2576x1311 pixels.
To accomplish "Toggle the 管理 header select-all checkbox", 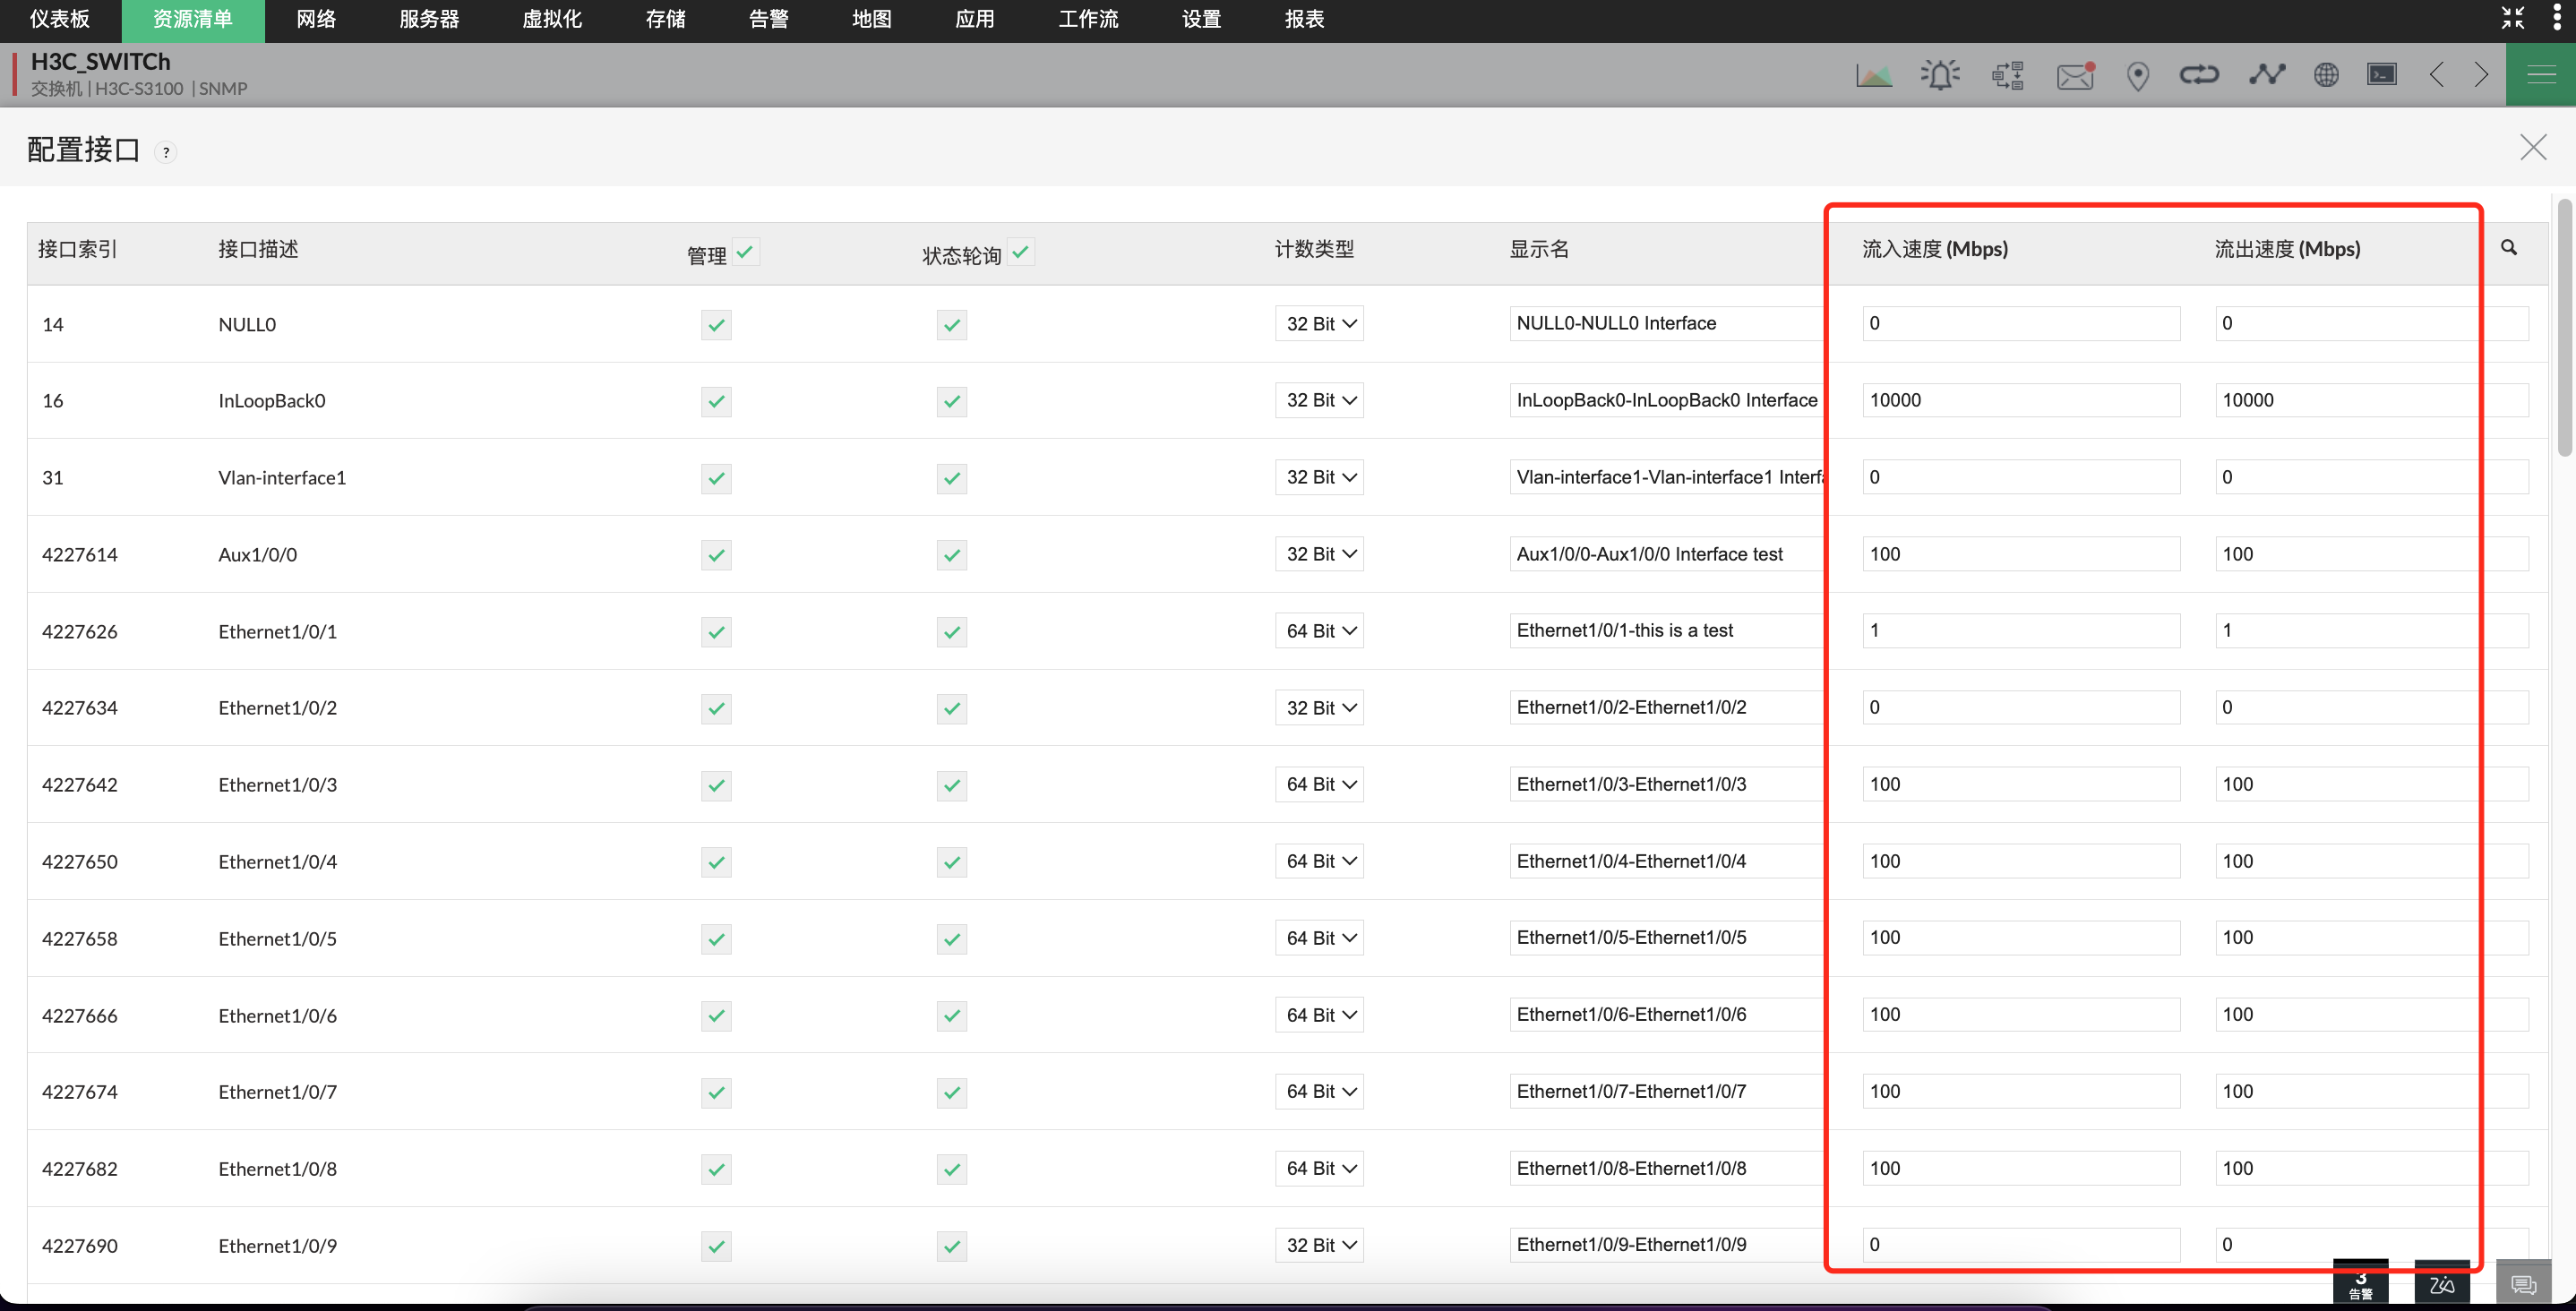I will [x=745, y=252].
